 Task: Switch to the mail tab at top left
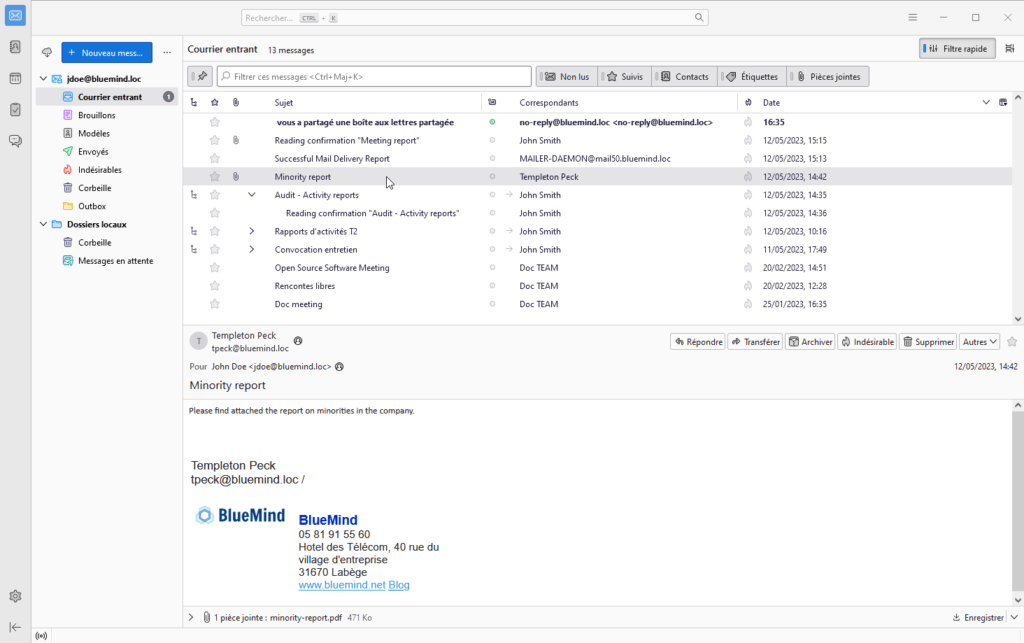point(15,16)
